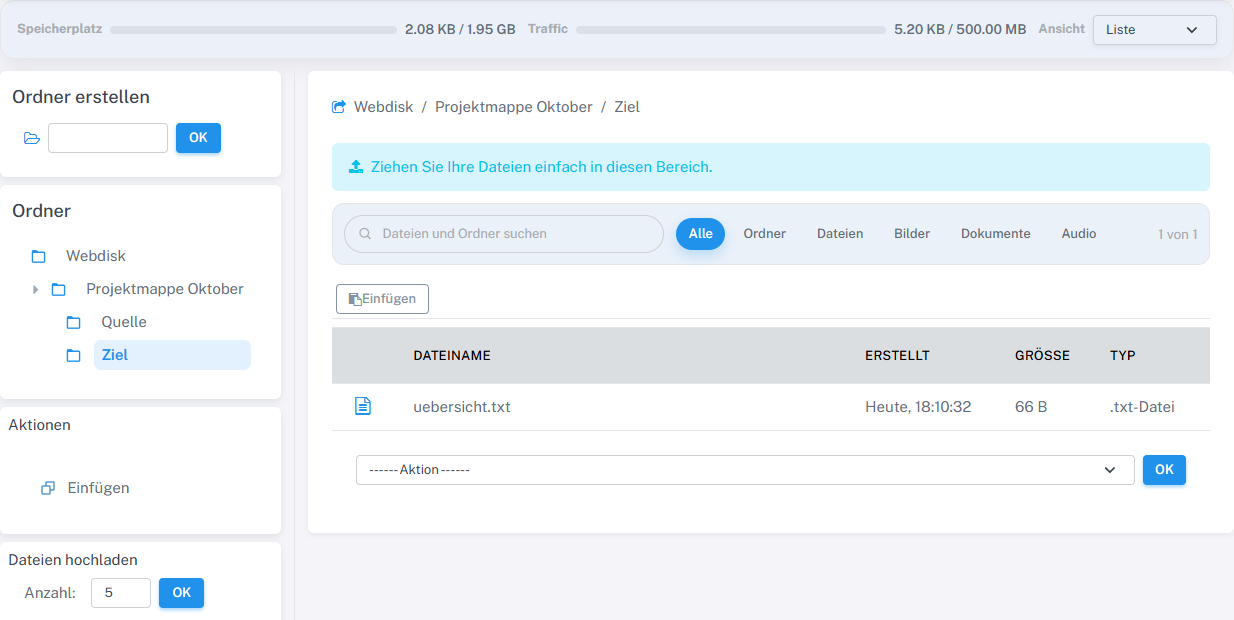Click the GRÖSSE column header

tap(1042, 355)
